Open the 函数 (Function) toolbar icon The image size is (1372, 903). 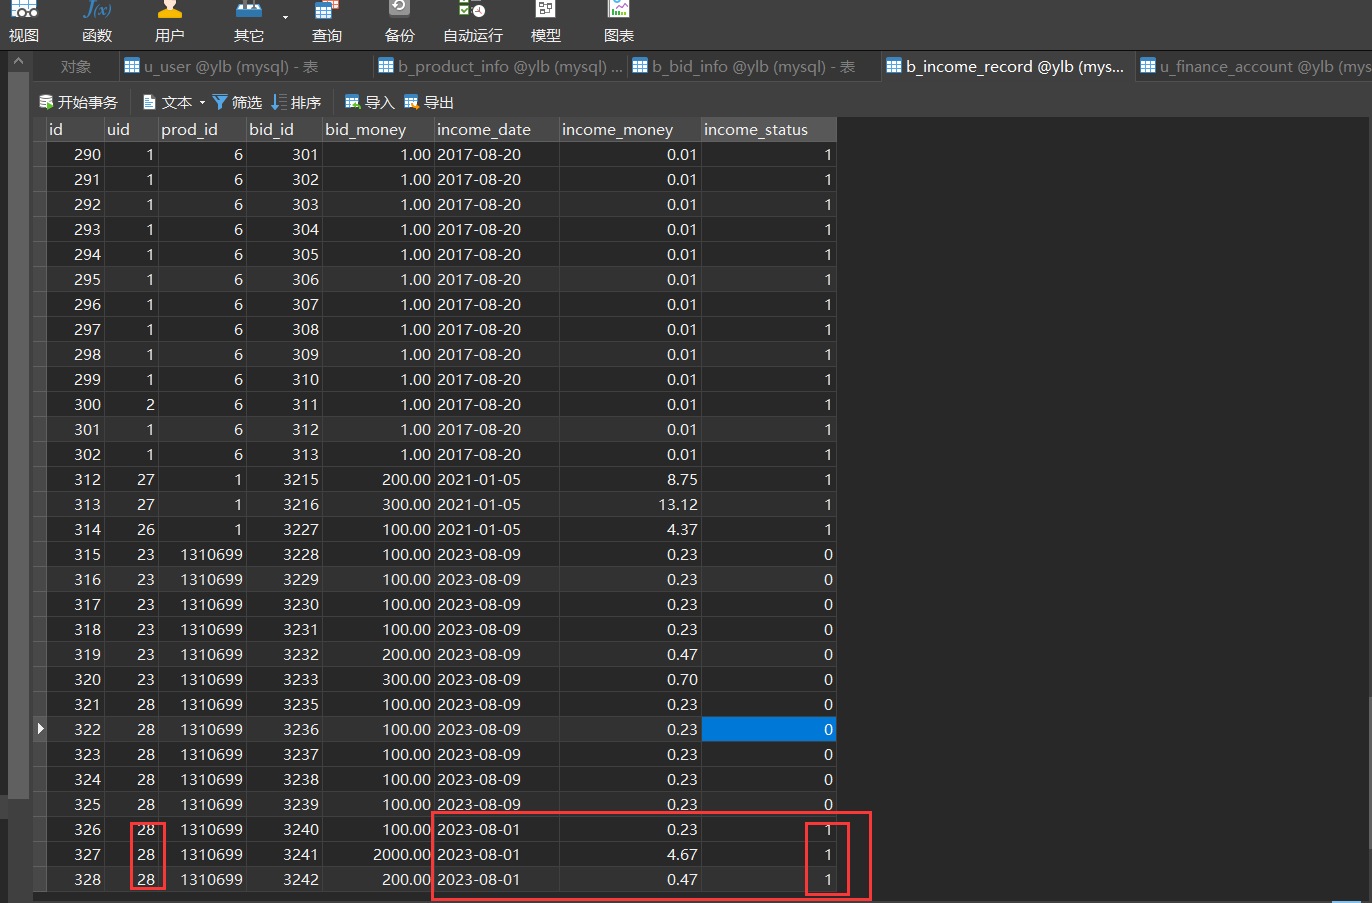pos(97,22)
